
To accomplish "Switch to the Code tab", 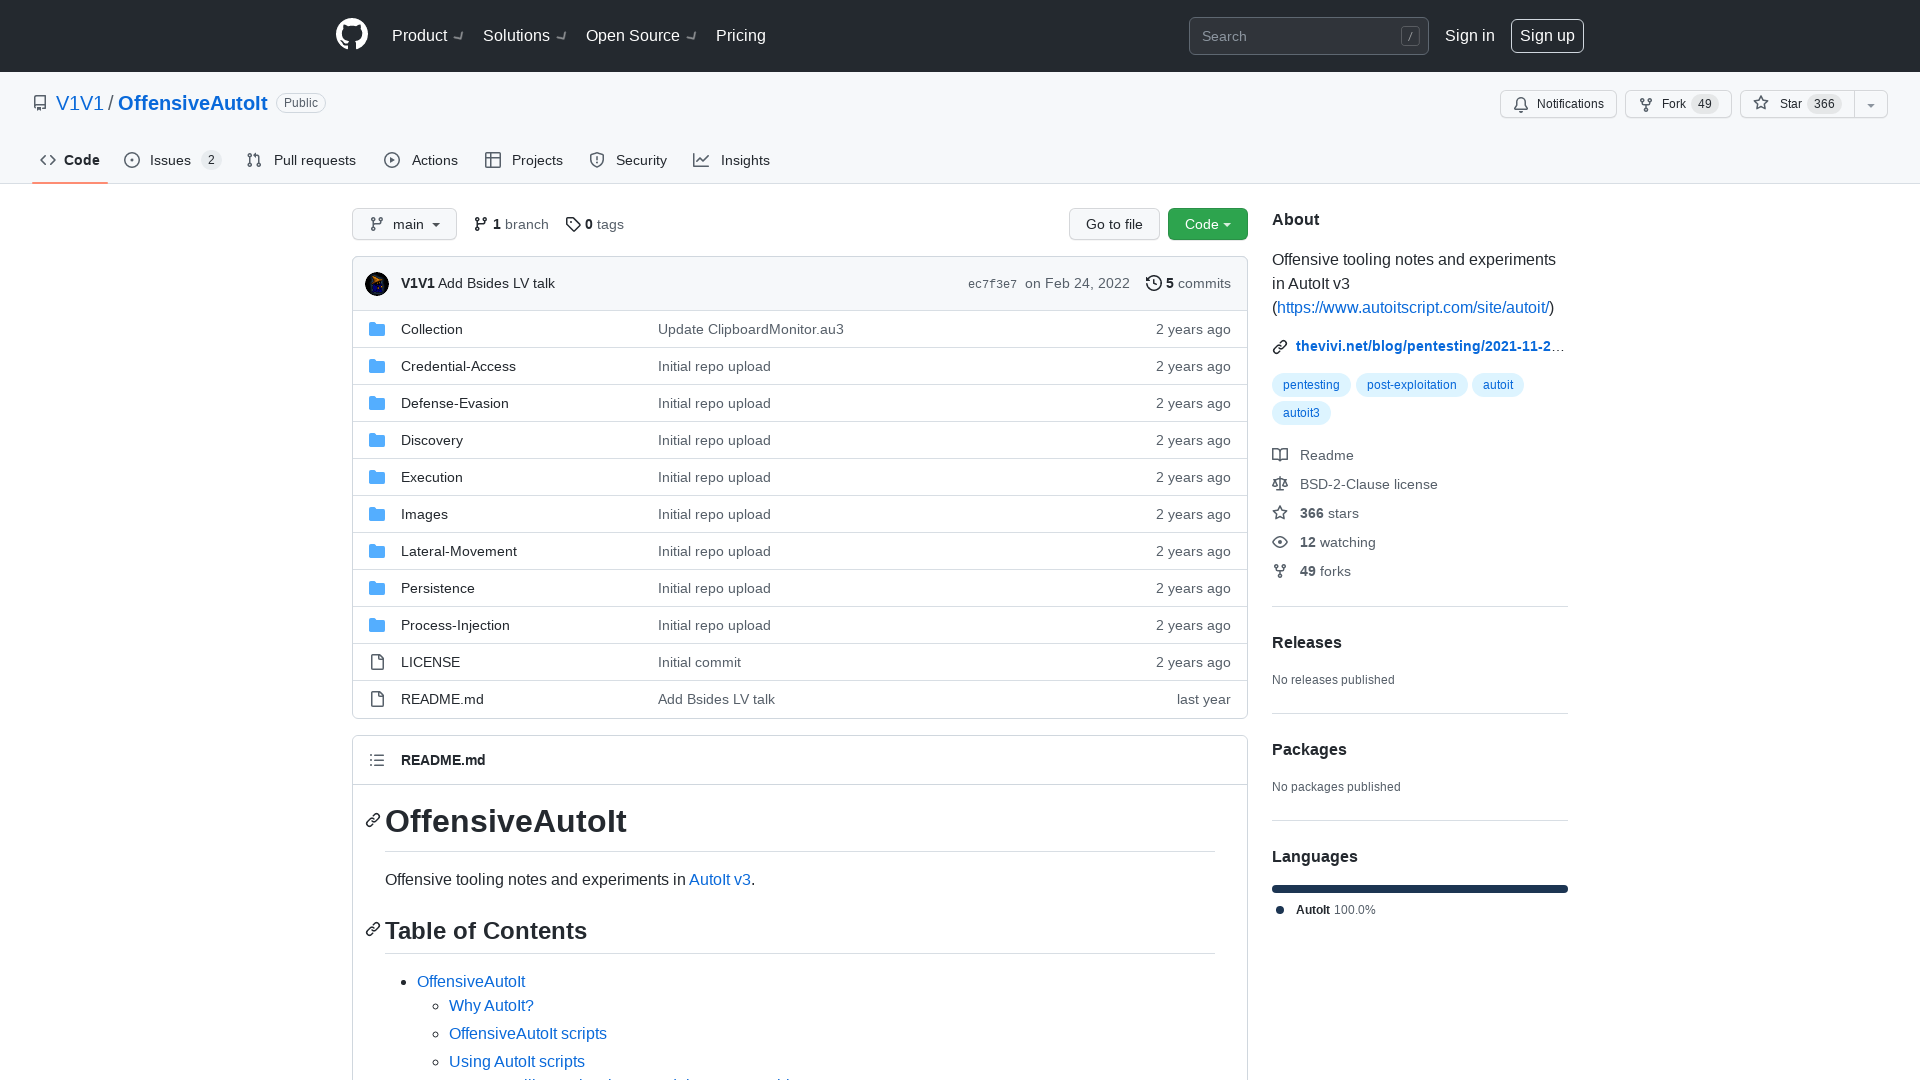I will click(x=70, y=160).
